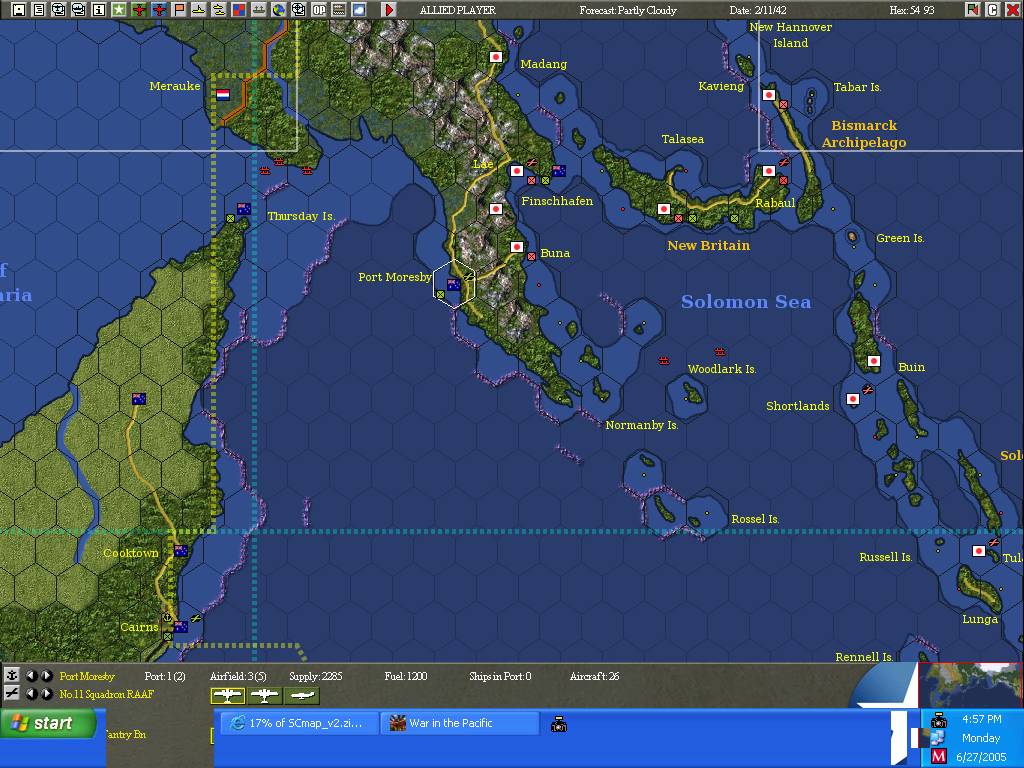
Task: Select the Australian flag at Thursday Is.
Action: [x=244, y=209]
